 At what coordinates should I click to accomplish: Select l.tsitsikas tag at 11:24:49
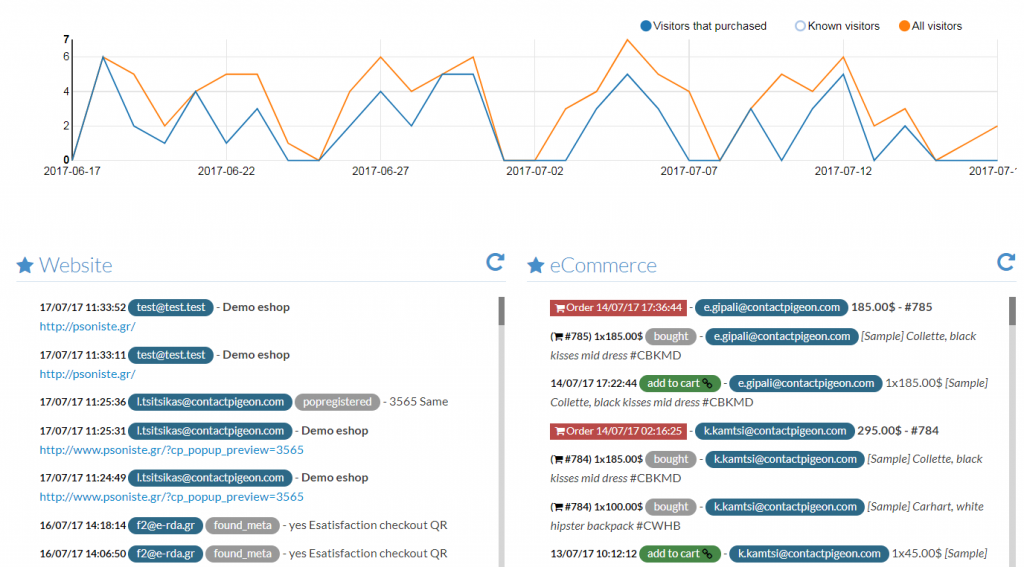210,478
